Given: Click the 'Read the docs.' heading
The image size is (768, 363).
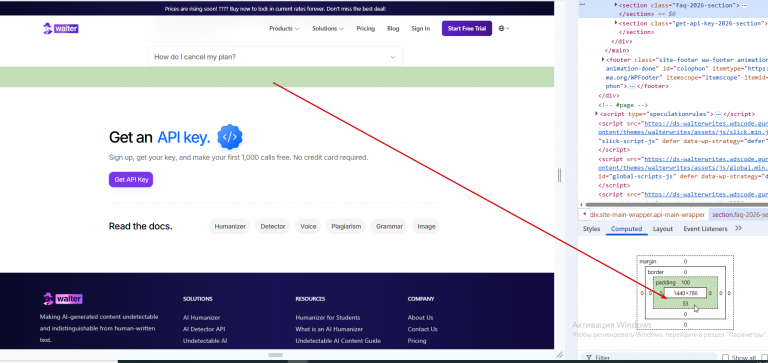Looking at the screenshot, I should click(x=141, y=226).
